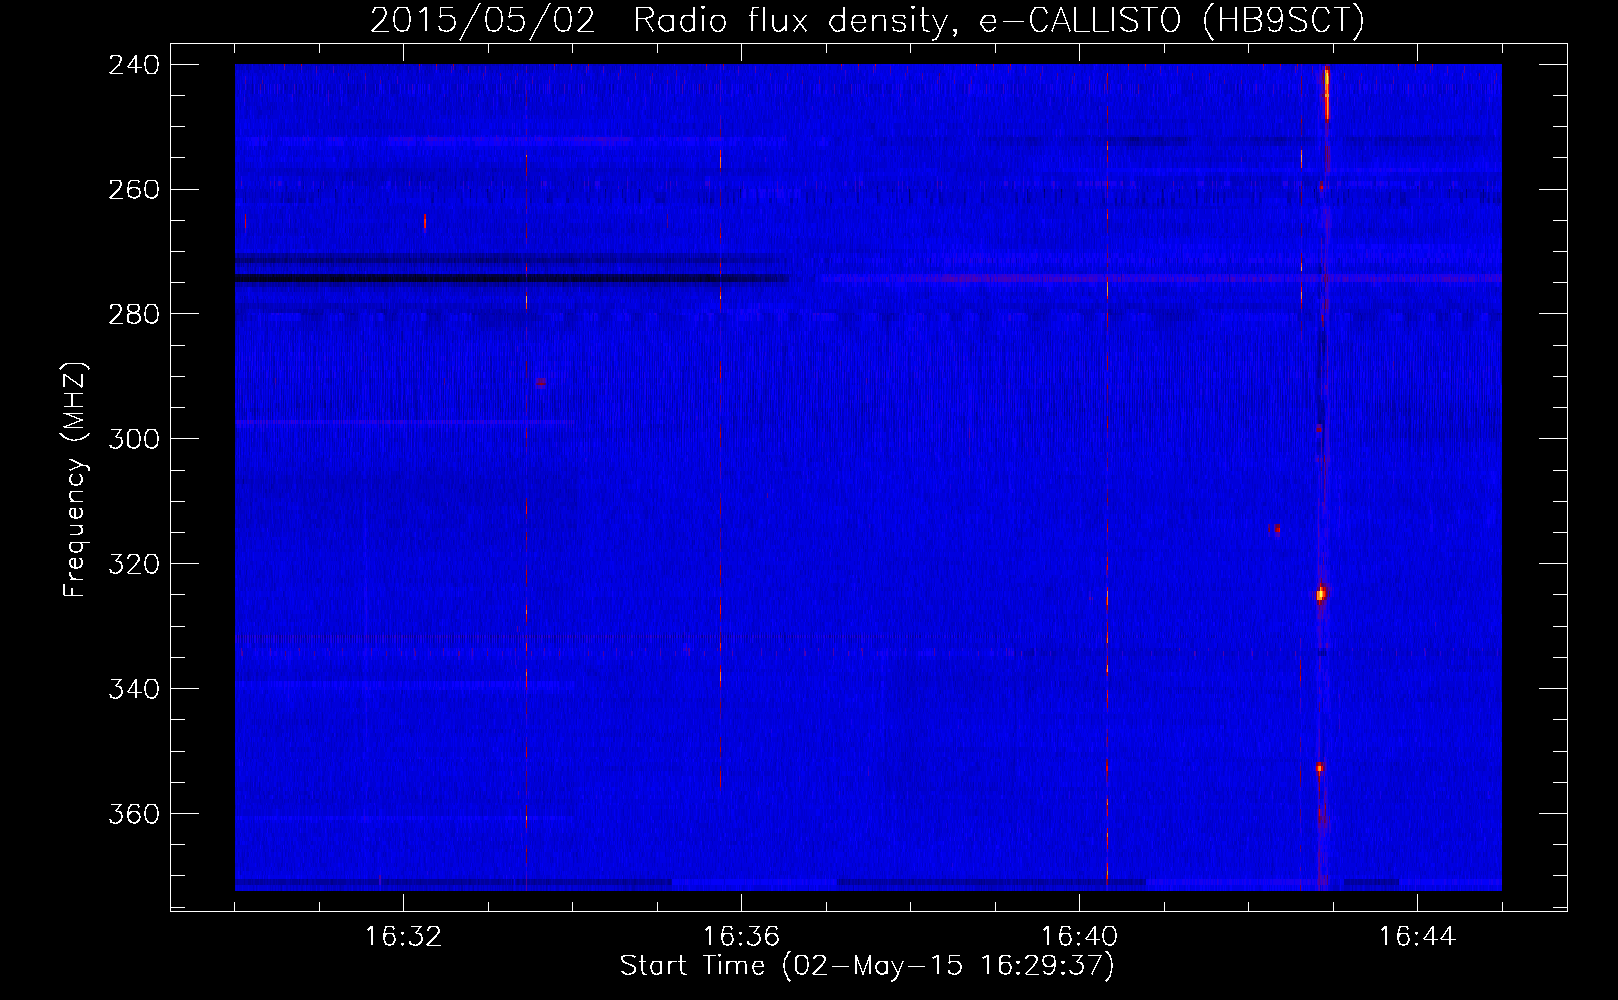Image resolution: width=1618 pixels, height=1000 pixels.
Task: Click the 300 frequency tick label
Action: point(133,439)
